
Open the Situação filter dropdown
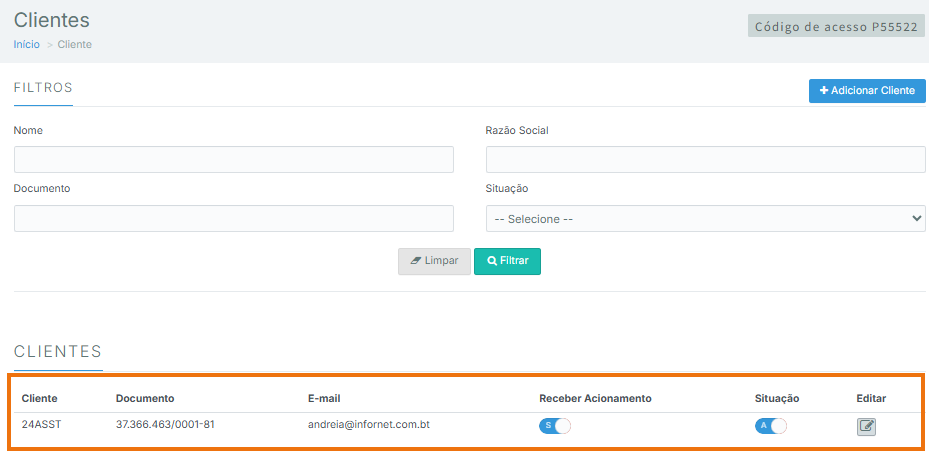[x=705, y=219]
